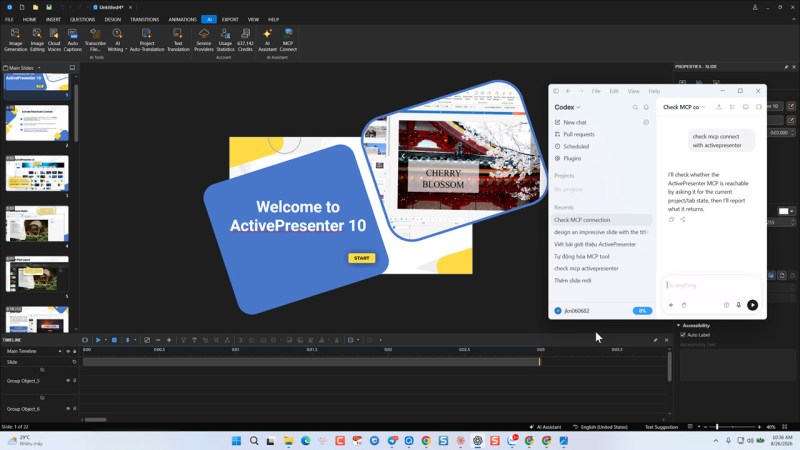Open the AI Assistant ribbon button

point(267,39)
